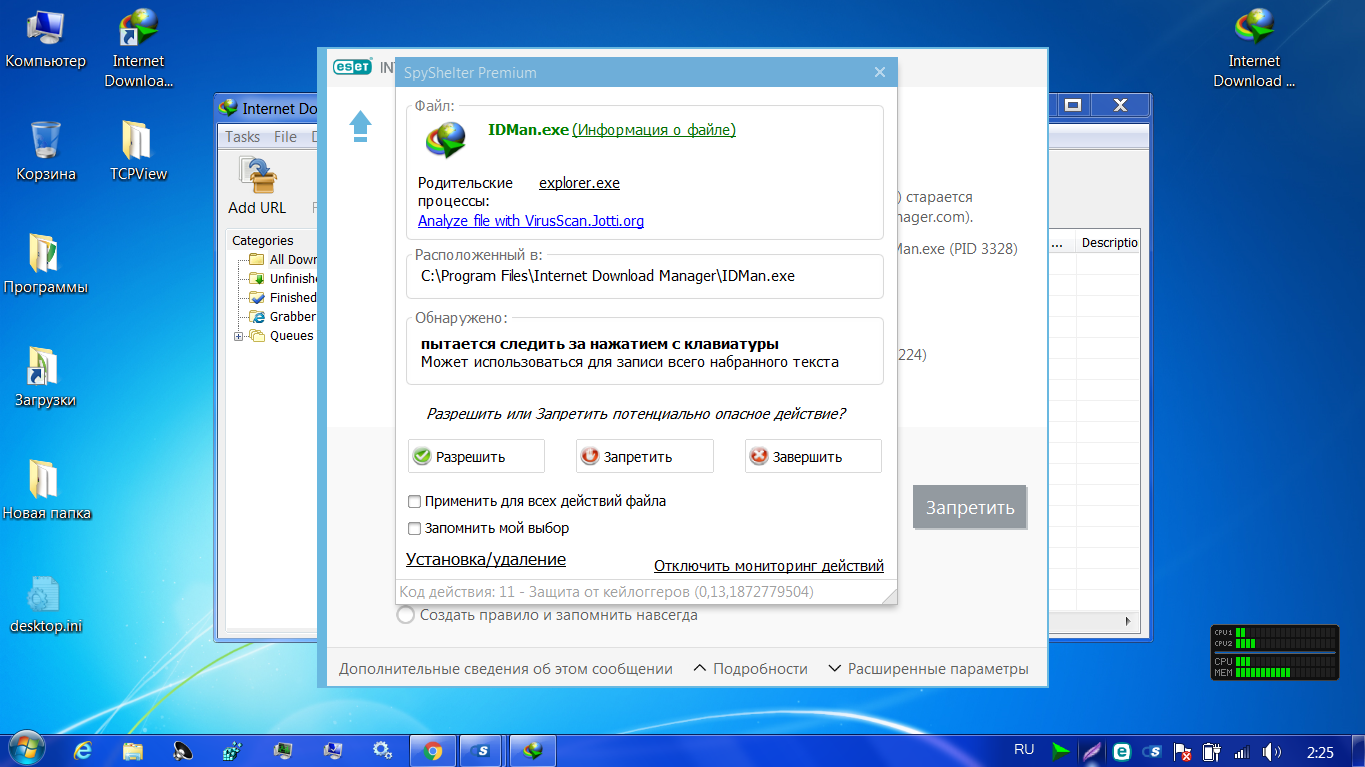Click the gears icon in the taskbar
The width and height of the screenshot is (1365, 767).
tap(382, 750)
